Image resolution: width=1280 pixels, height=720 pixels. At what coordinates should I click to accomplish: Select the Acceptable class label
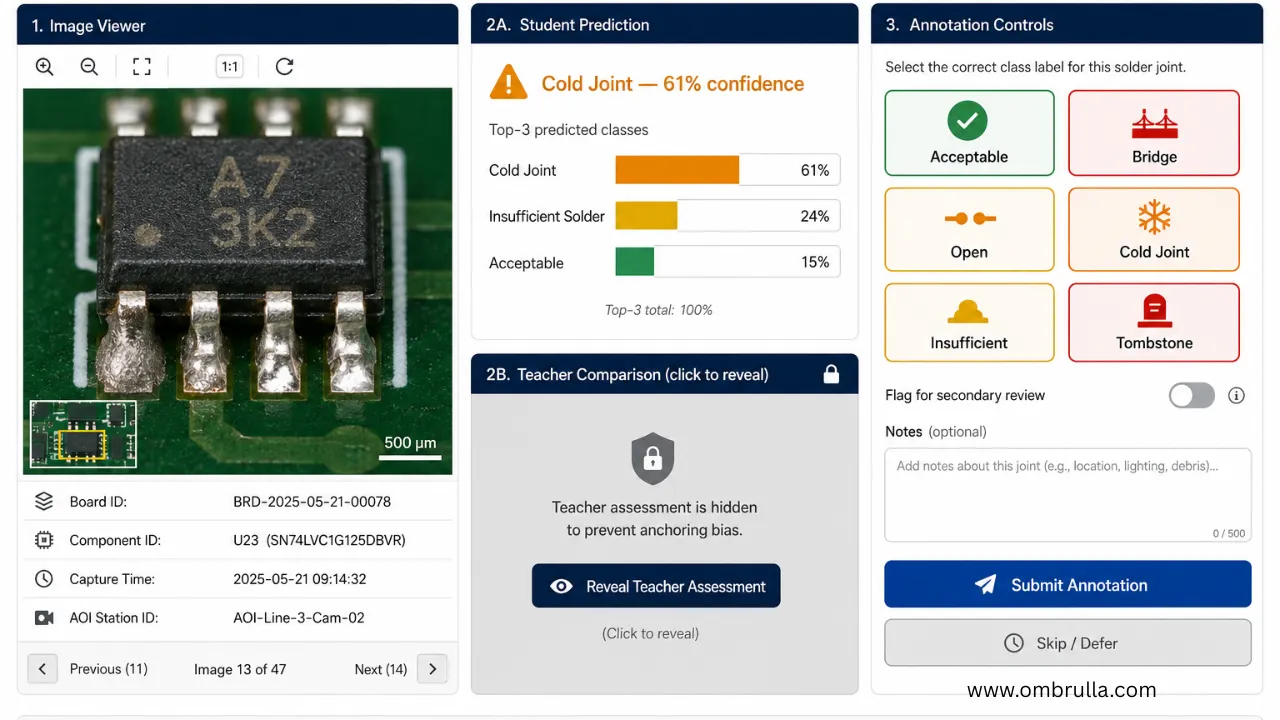(969, 133)
